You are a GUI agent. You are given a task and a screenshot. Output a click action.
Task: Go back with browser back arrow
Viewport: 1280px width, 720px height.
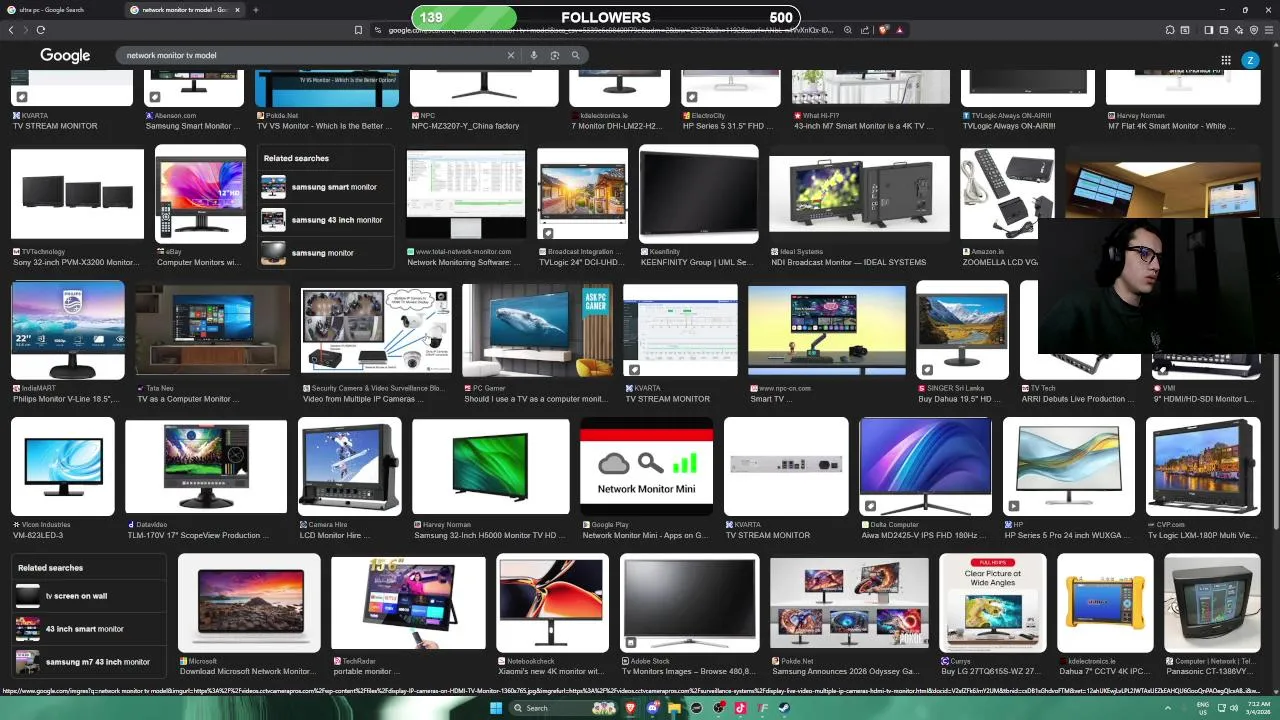point(11,30)
